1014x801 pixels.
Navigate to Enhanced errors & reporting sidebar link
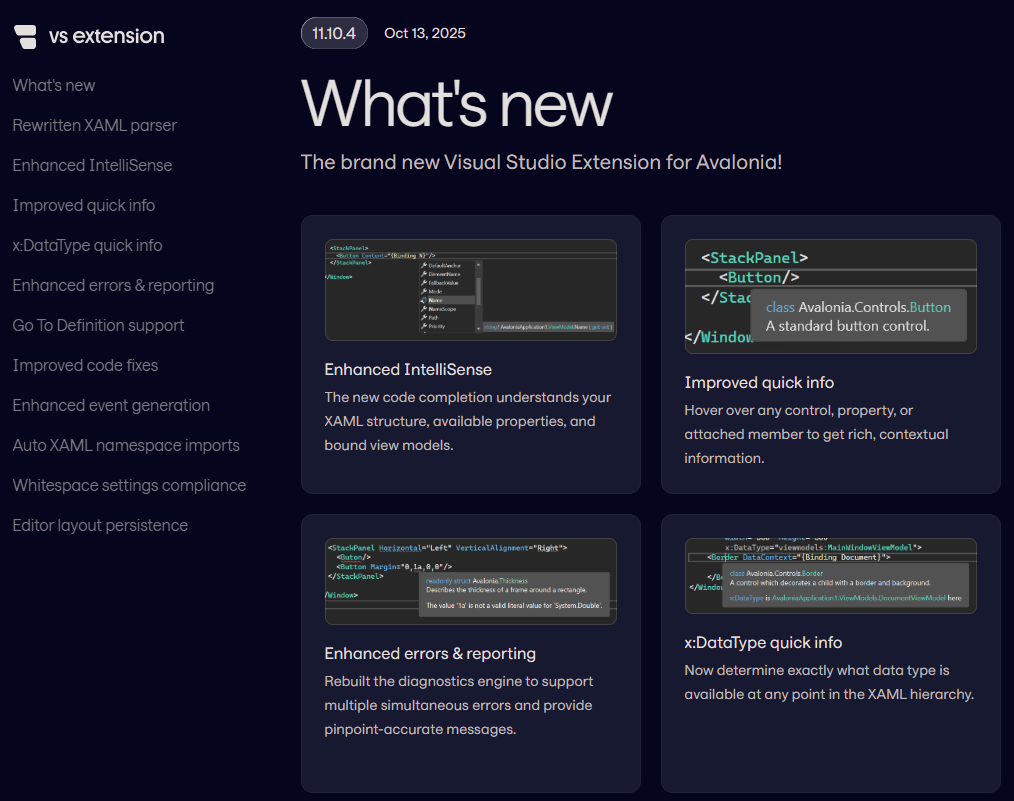[113, 285]
